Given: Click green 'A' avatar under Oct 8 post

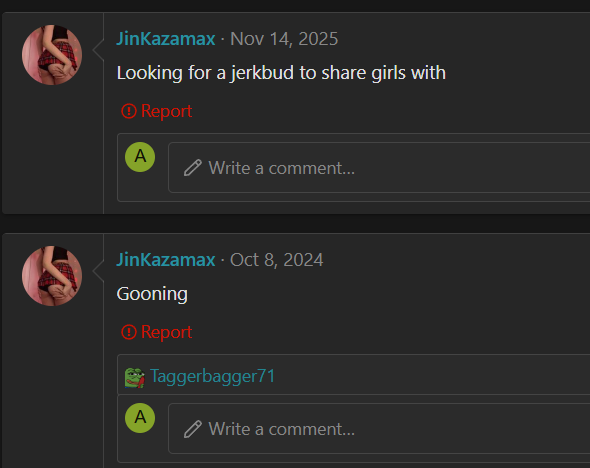Looking at the screenshot, I should click(140, 418).
